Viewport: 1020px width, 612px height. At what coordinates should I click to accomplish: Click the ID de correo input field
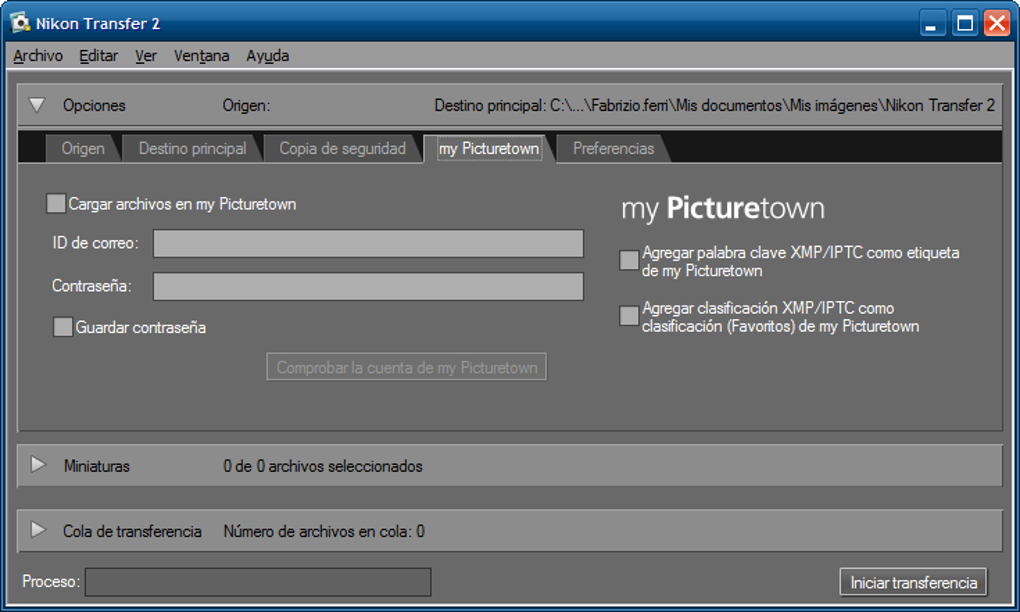pyautogui.click(x=368, y=243)
